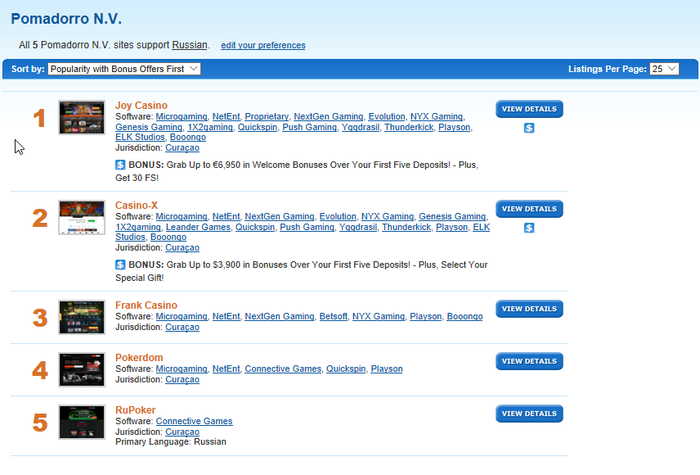
Task: Open the Frank Casino thumbnail
Action: [82, 317]
